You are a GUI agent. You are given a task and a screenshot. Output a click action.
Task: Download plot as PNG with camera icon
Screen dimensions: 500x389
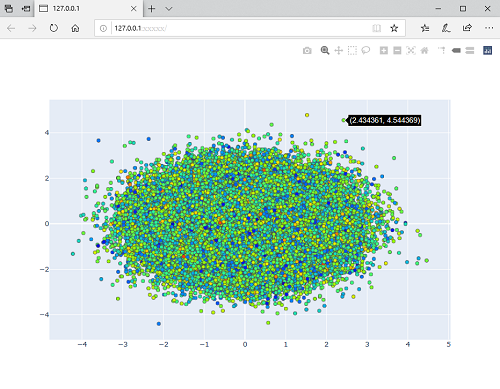coord(307,51)
